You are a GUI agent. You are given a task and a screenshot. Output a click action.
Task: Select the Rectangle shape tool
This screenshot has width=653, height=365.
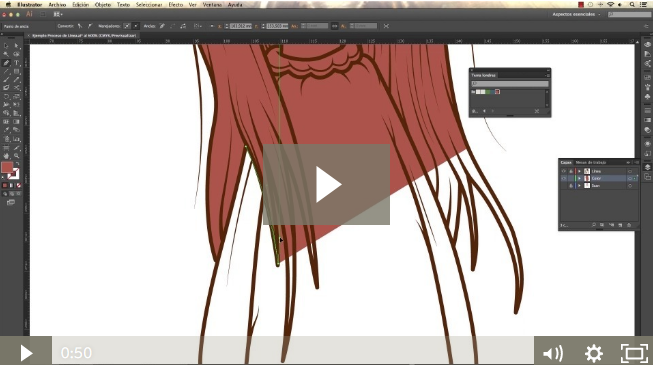point(16,71)
